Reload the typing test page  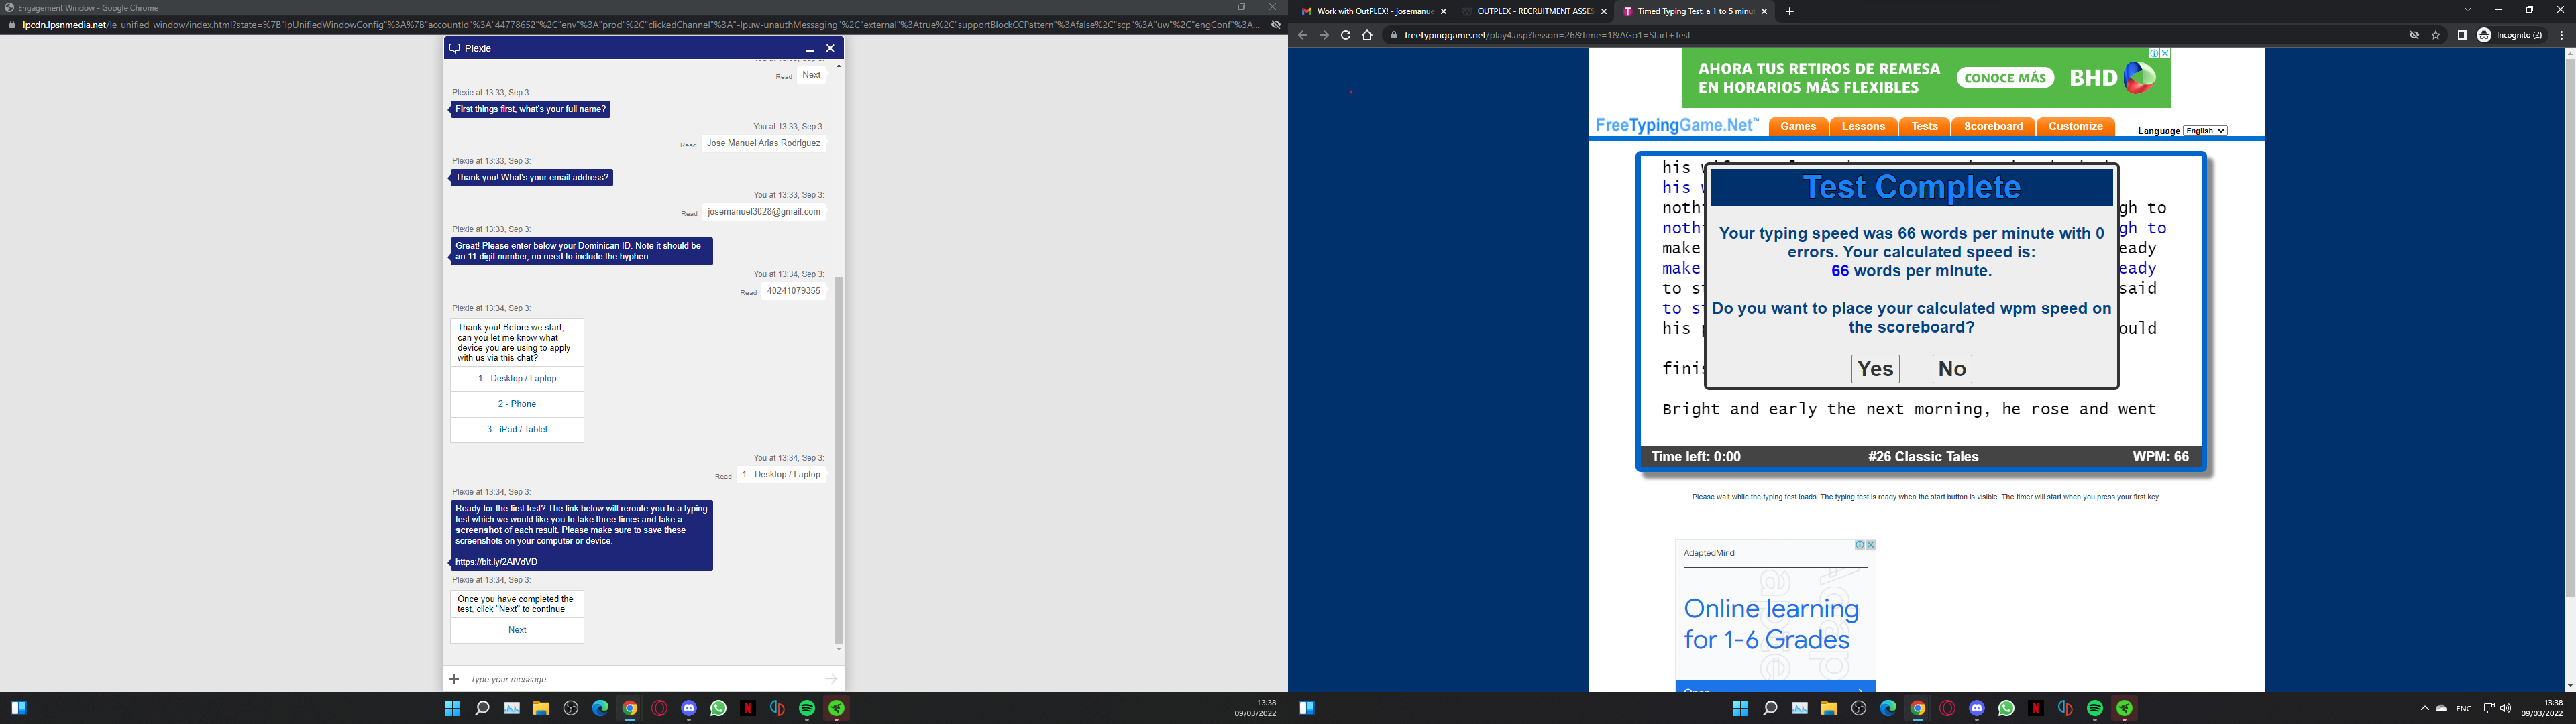1345,35
